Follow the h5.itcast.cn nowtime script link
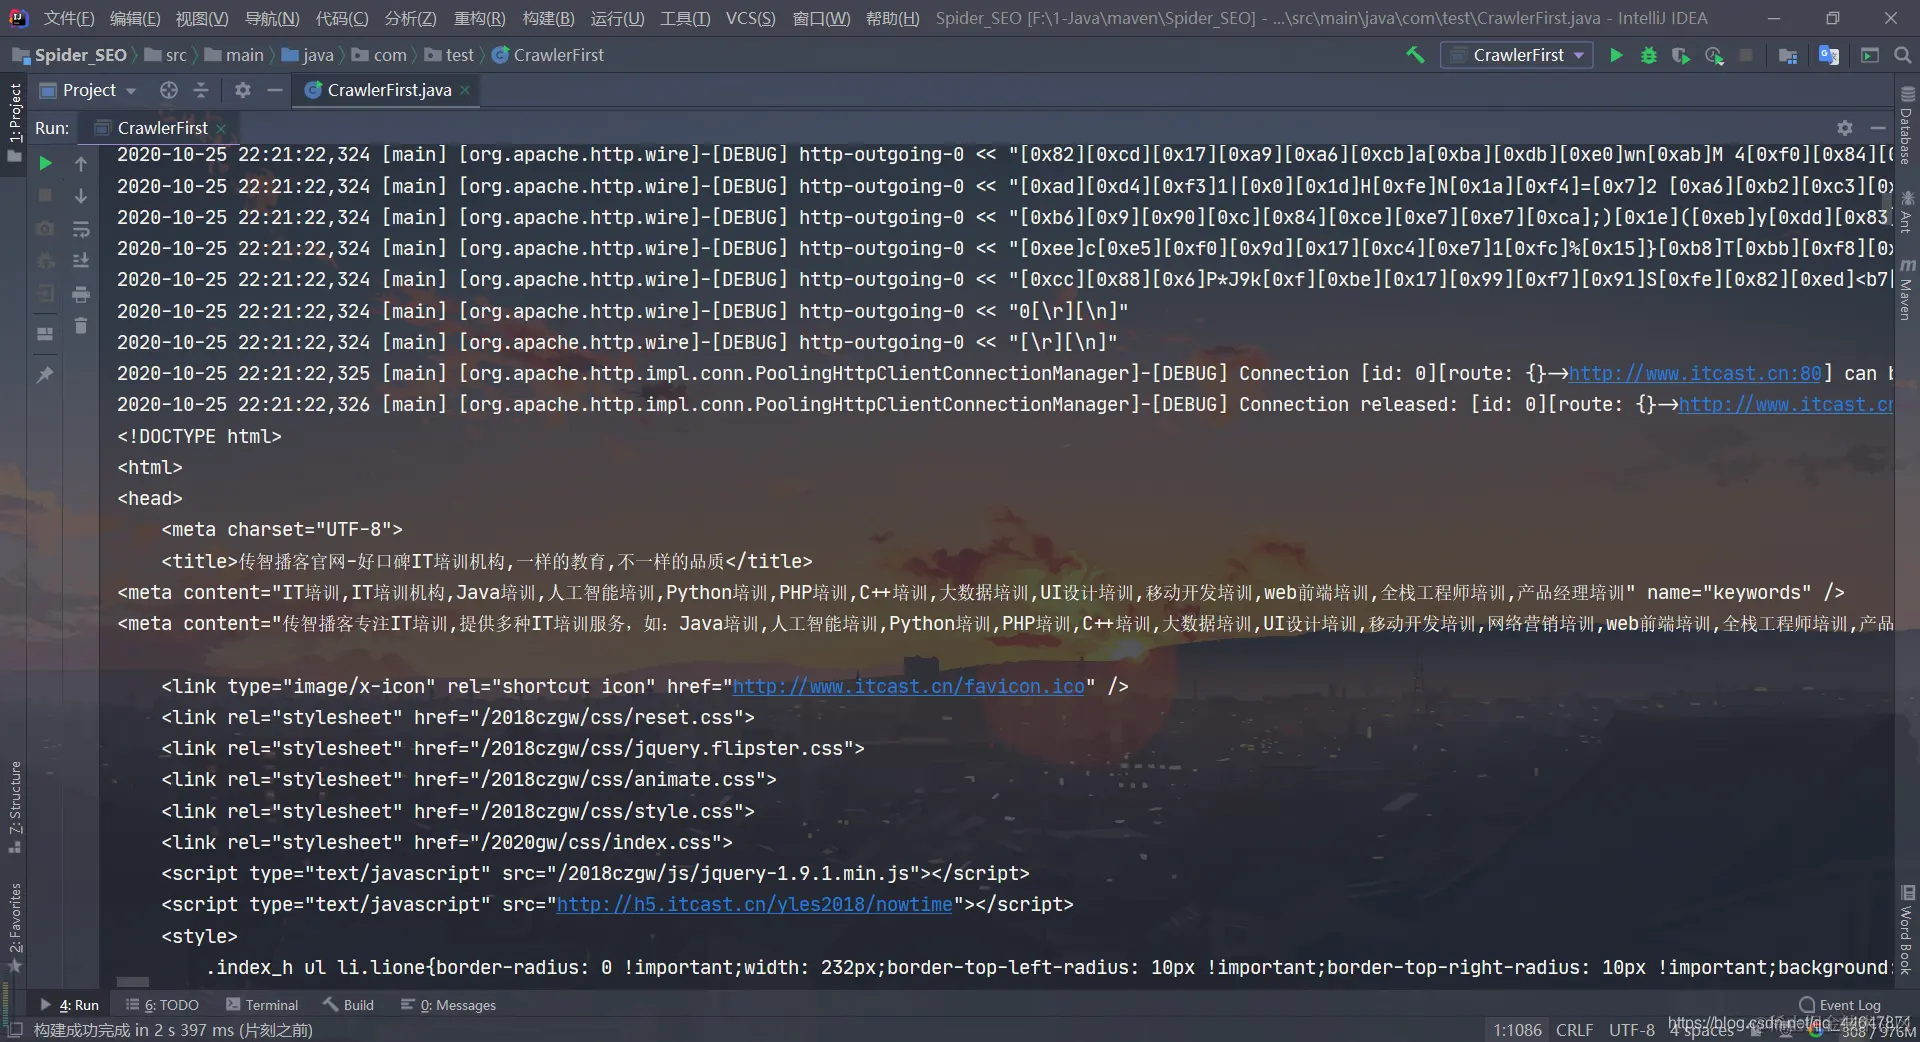 click(754, 904)
